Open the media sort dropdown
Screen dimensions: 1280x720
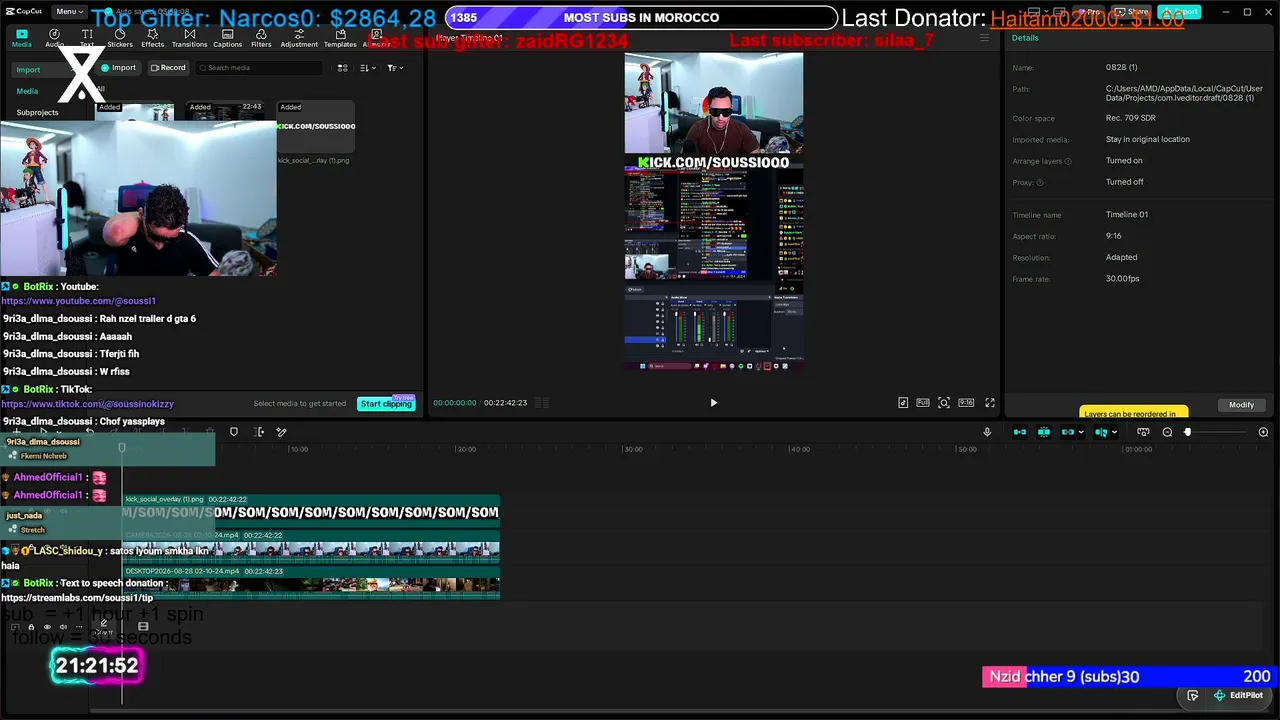[x=368, y=68]
